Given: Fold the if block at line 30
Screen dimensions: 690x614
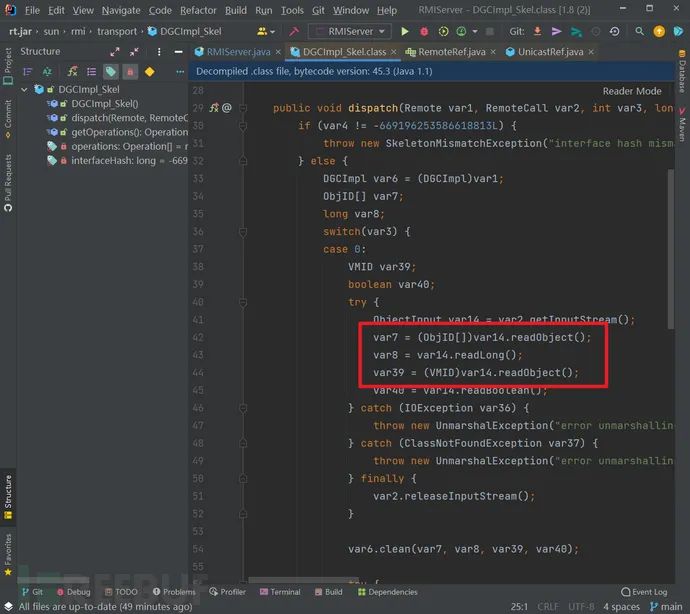Looking at the screenshot, I should [242, 126].
